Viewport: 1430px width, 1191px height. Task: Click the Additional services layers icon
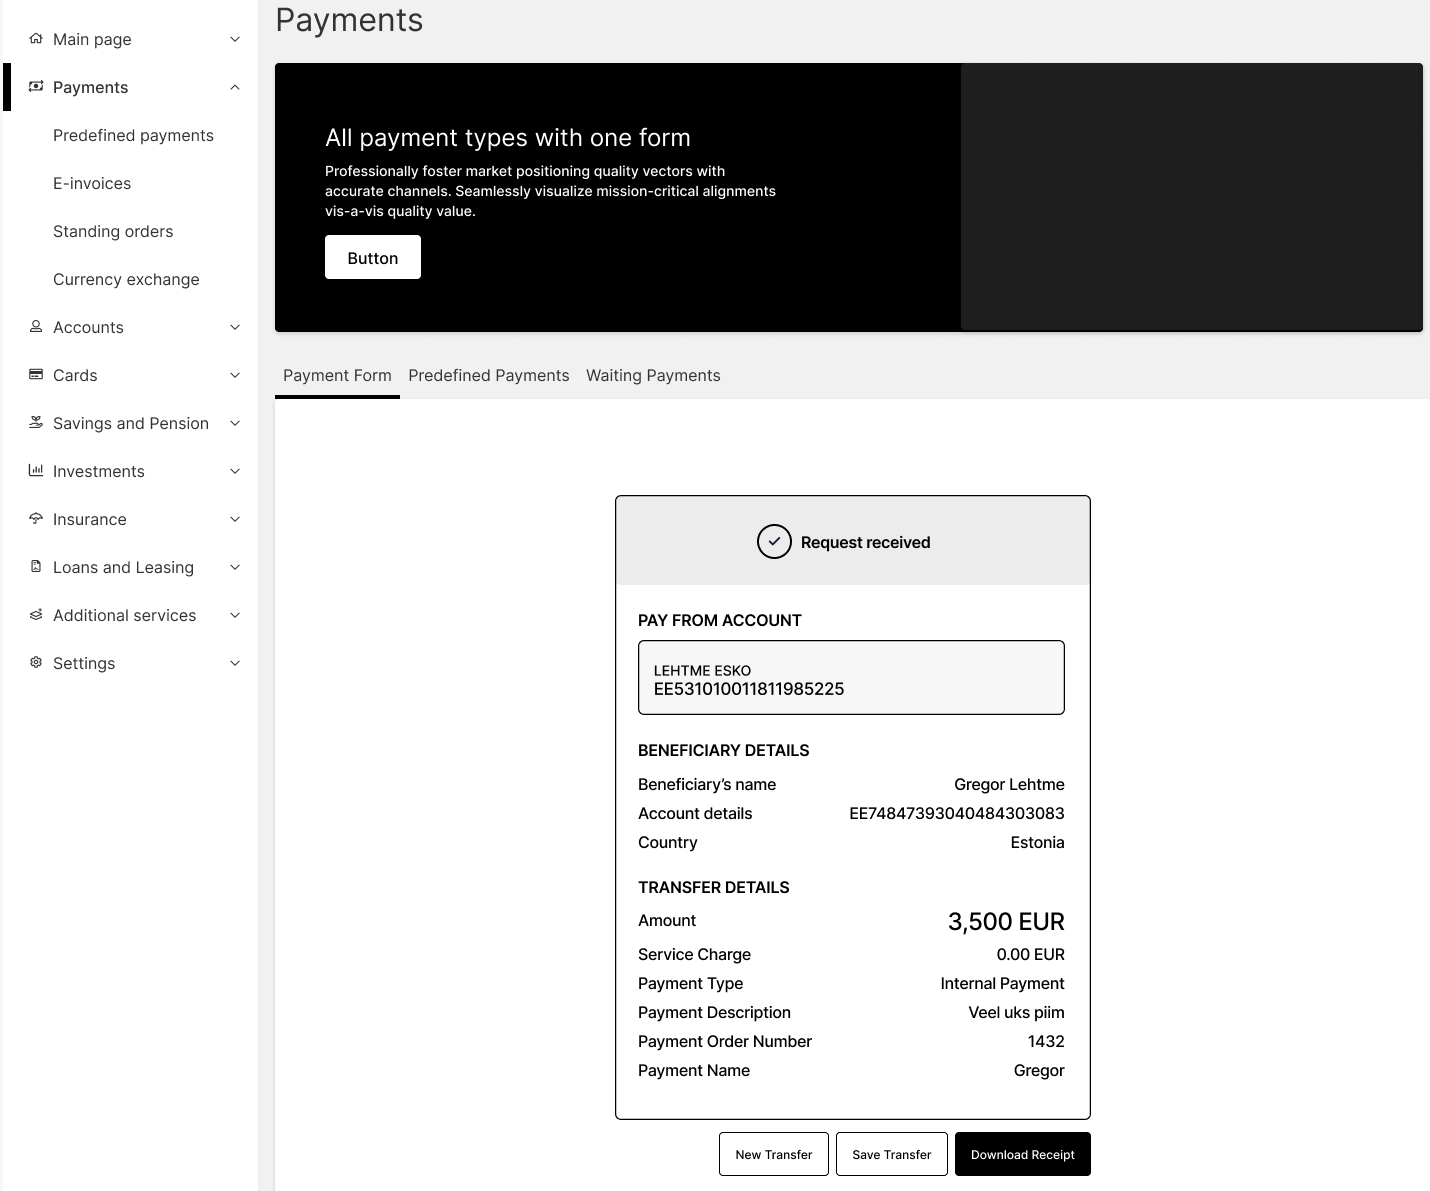click(x=36, y=615)
